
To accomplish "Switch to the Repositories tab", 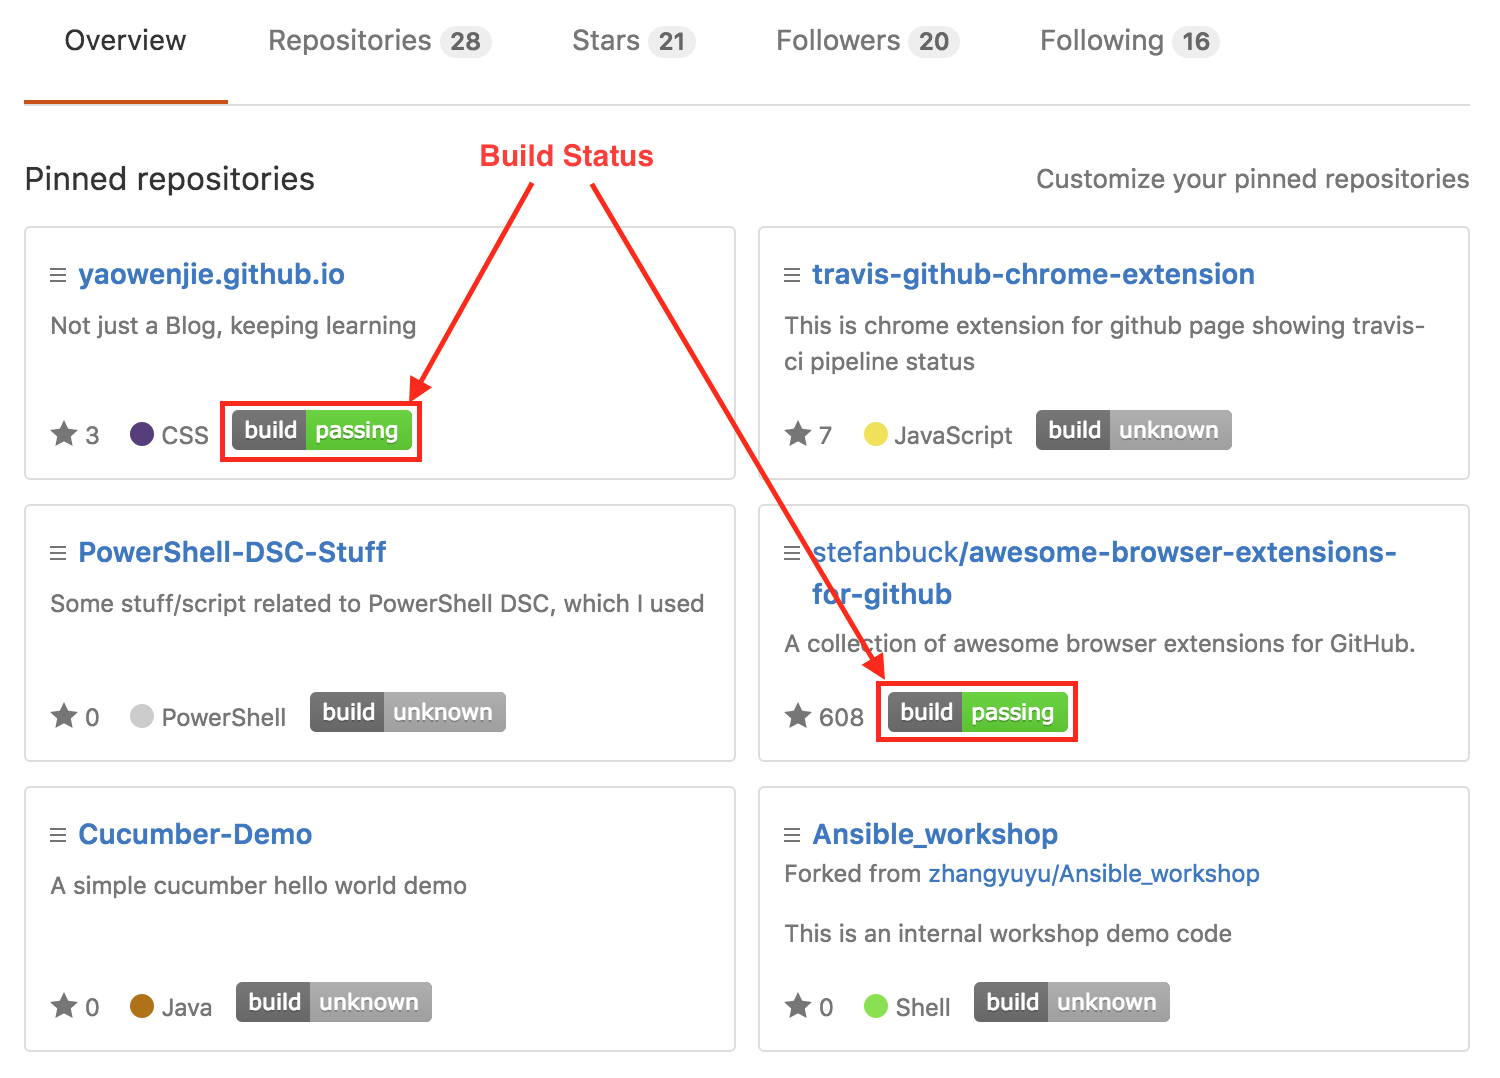I will click(x=379, y=41).
